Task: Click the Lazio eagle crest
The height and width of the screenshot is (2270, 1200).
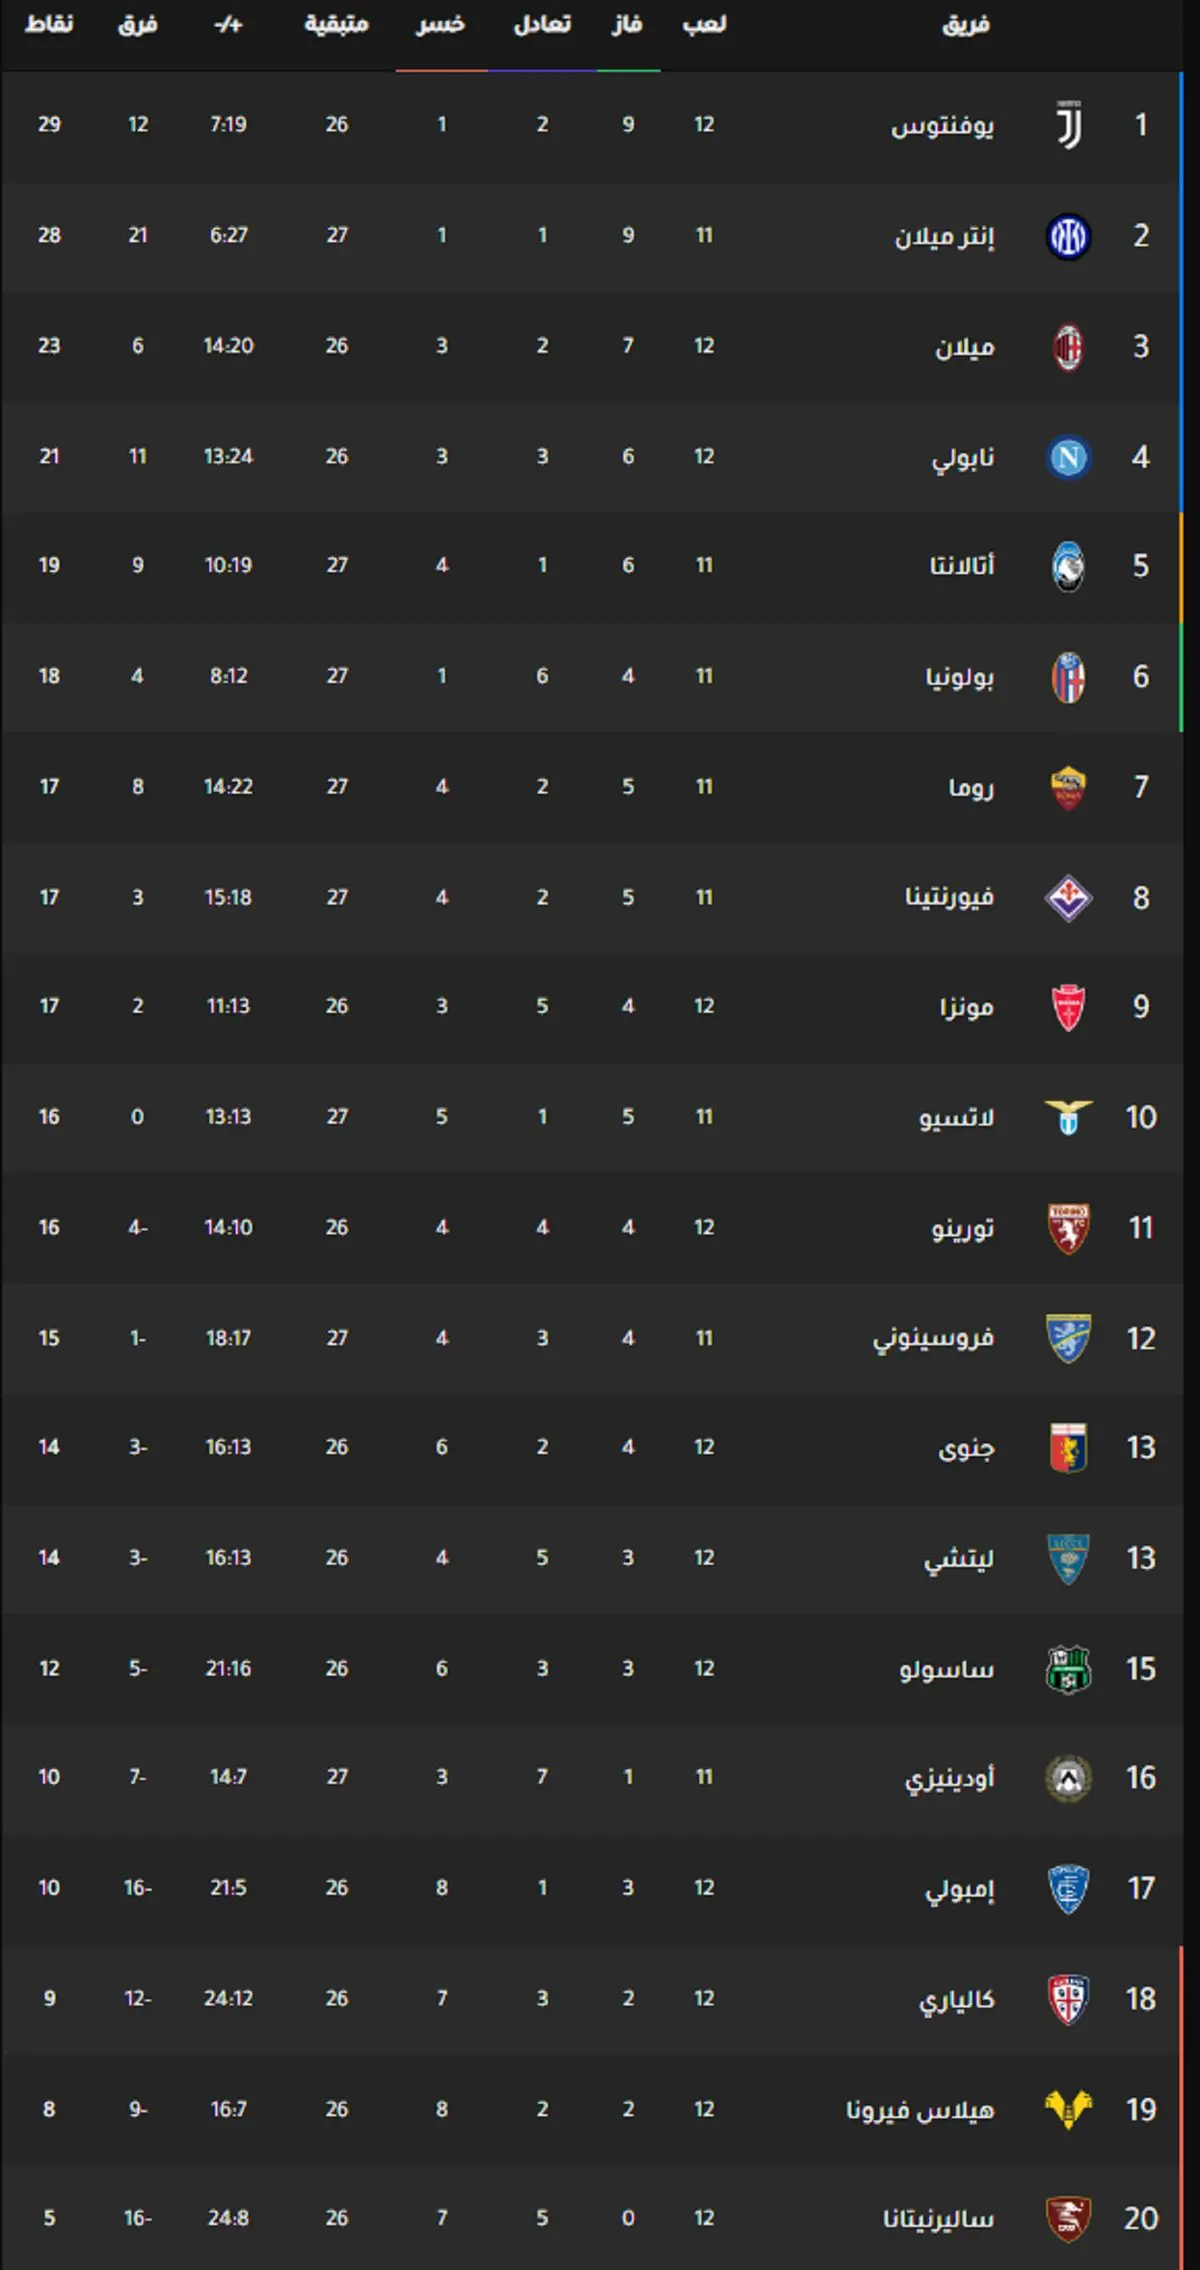Action: (1068, 1117)
